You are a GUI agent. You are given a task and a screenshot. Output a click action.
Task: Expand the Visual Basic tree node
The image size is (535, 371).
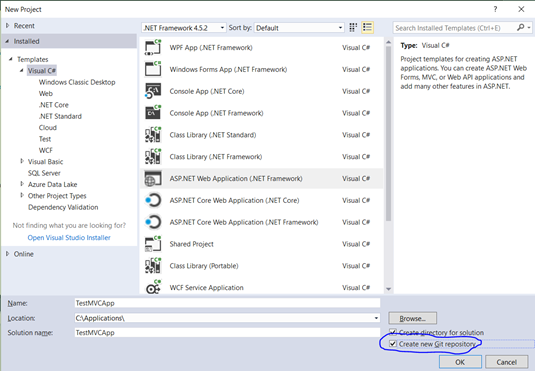tap(22, 161)
